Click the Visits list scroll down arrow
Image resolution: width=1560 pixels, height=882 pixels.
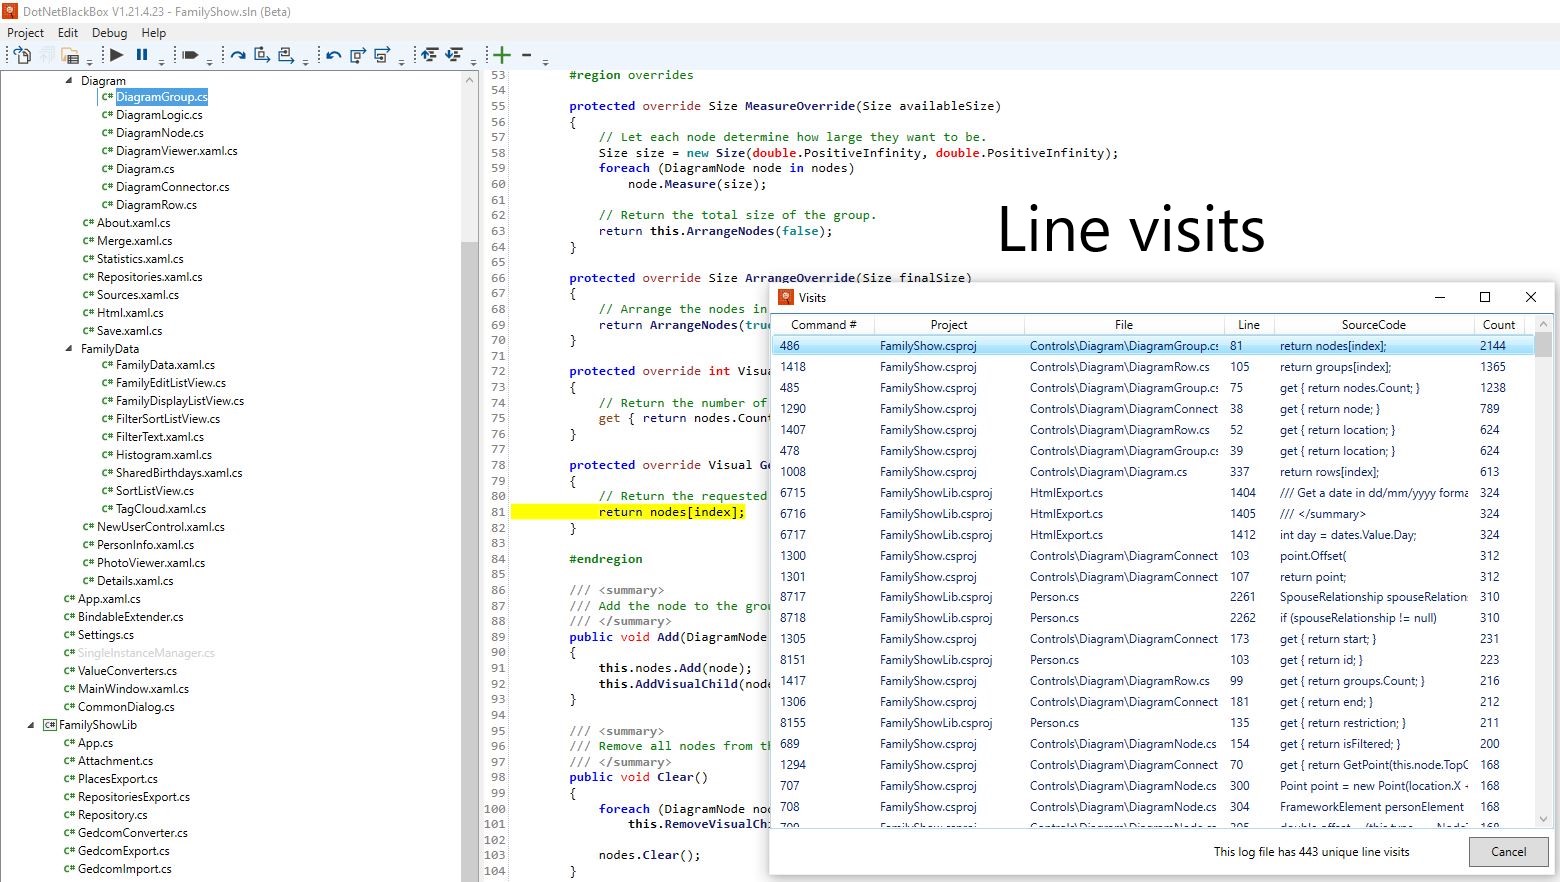[1544, 820]
